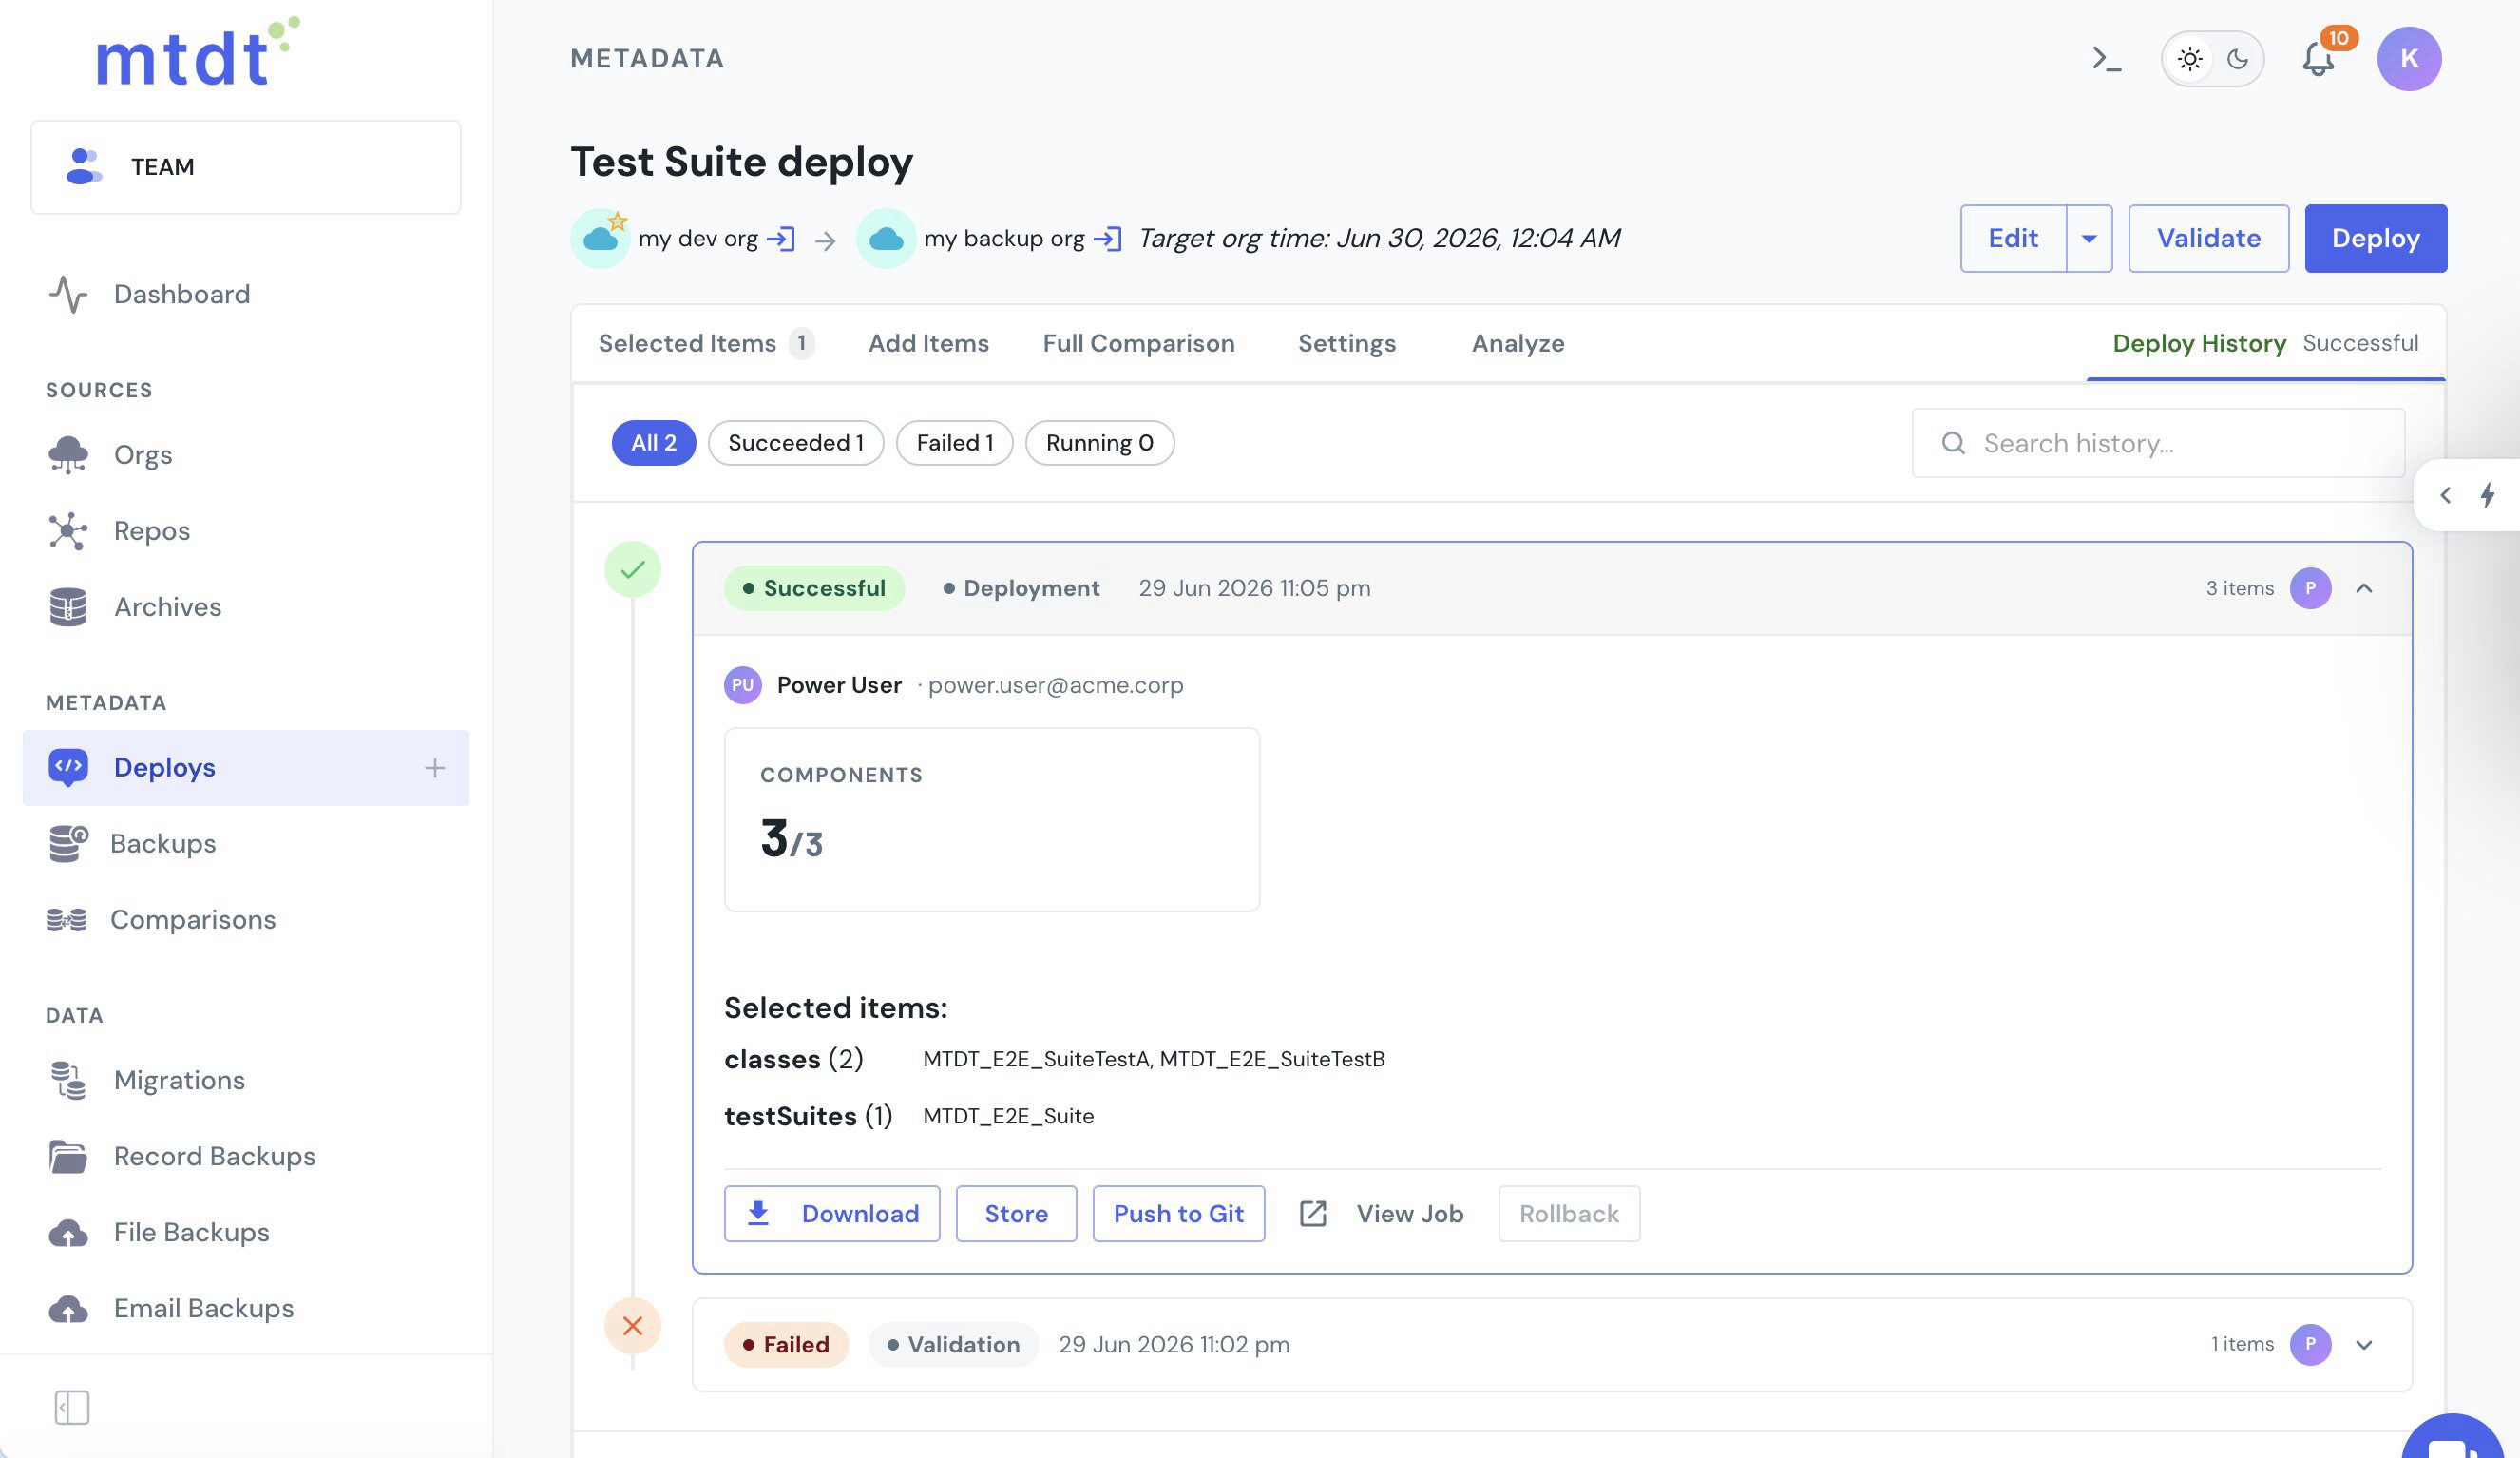Focus the Search history field
Image resolution: width=2520 pixels, height=1458 pixels.
2157,443
